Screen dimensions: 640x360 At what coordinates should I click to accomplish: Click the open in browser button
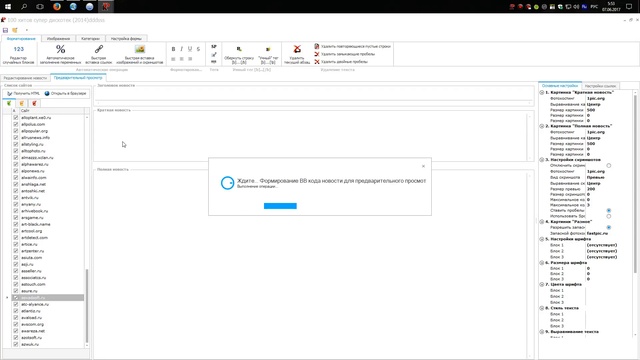click(x=65, y=93)
